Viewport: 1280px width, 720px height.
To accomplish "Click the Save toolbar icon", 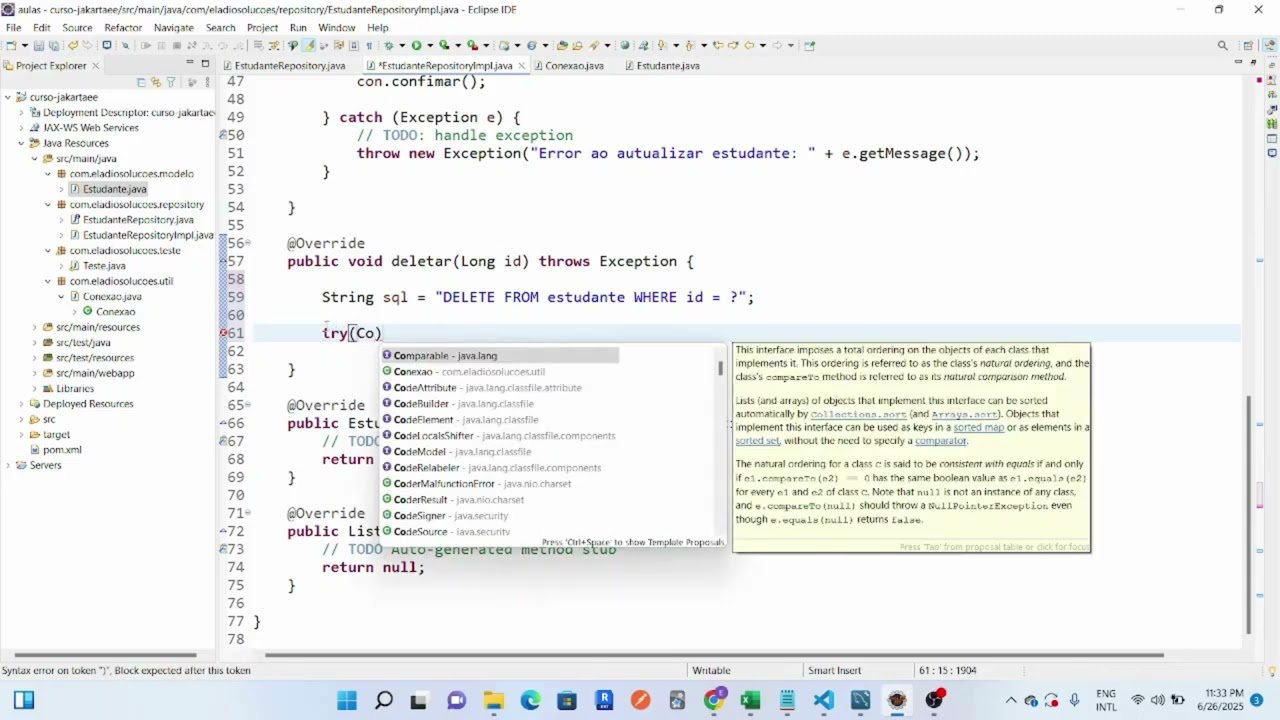I will (39, 46).
